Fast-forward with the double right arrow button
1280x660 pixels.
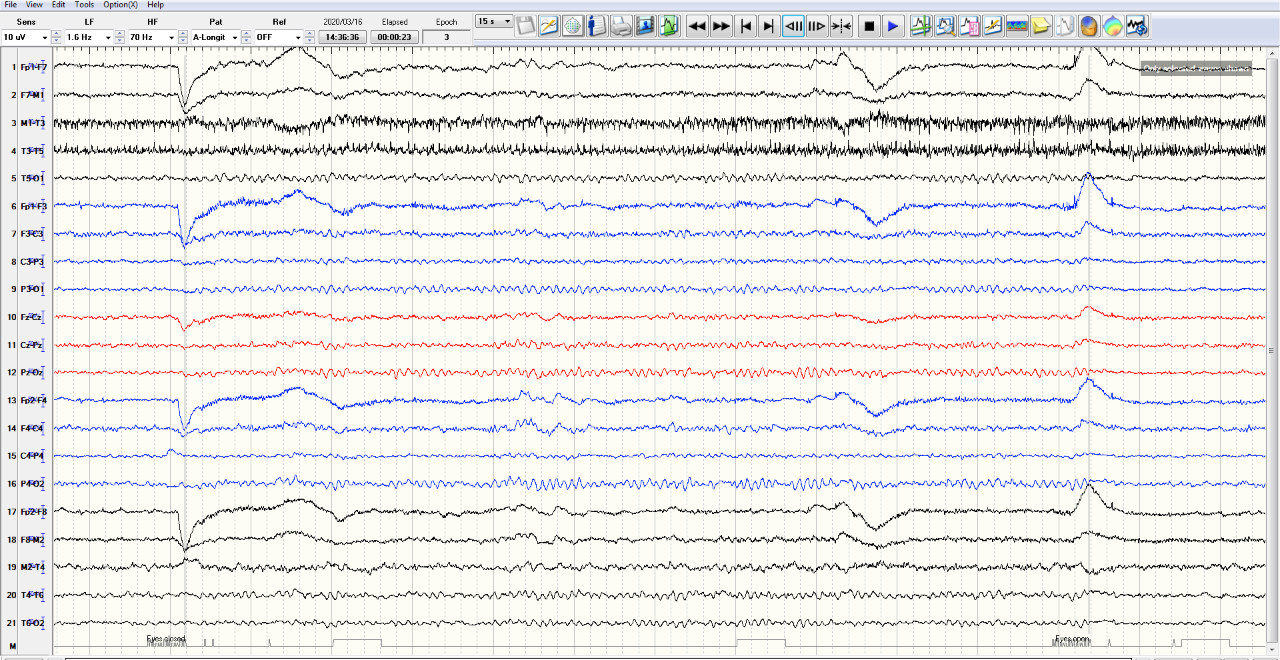coord(721,26)
